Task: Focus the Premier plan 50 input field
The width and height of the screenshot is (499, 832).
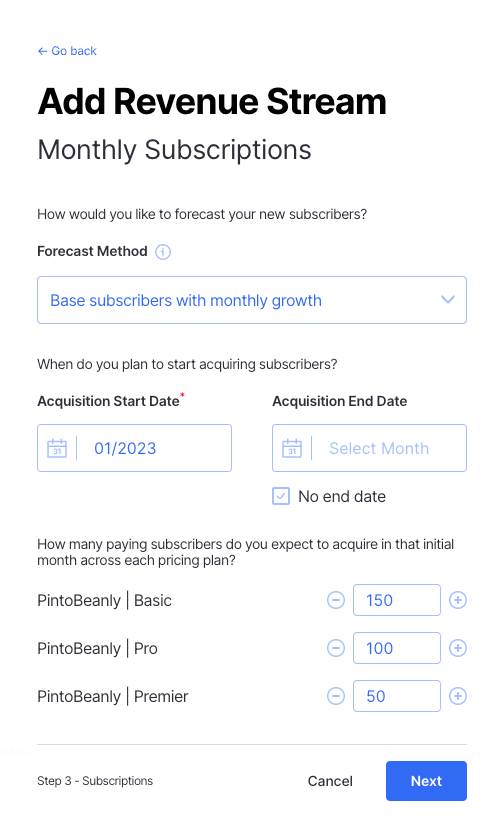Action: pyautogui.click(x=397, y=696)
